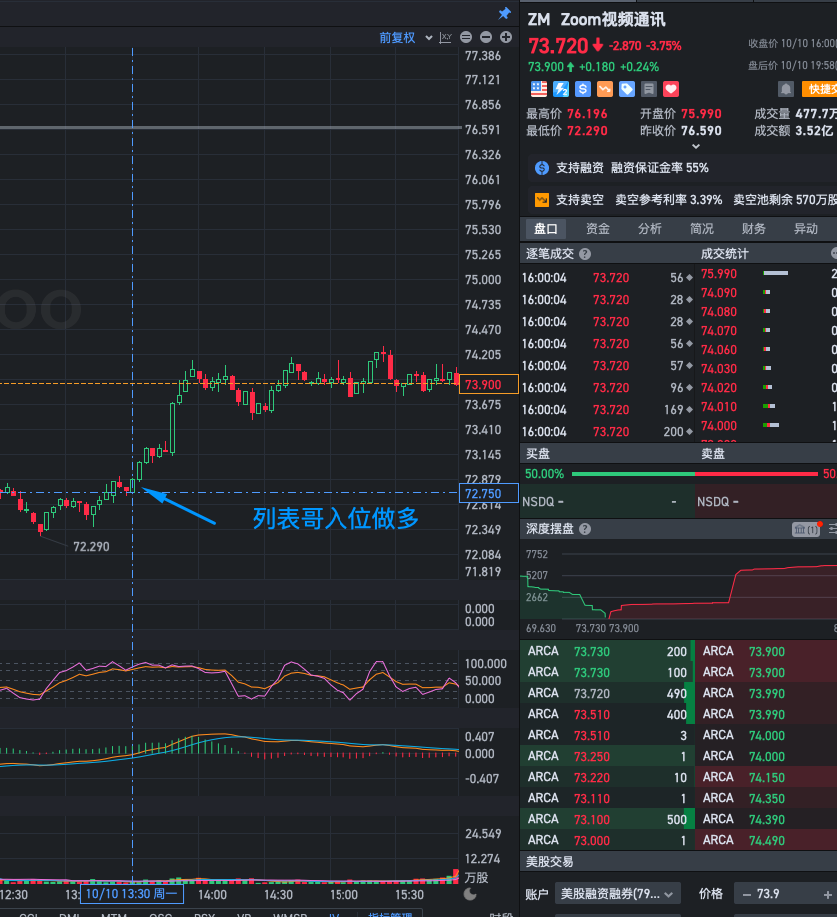This screenshot has height=917, width=837.
Task: Open the 异动 tab
Action: 805,229
